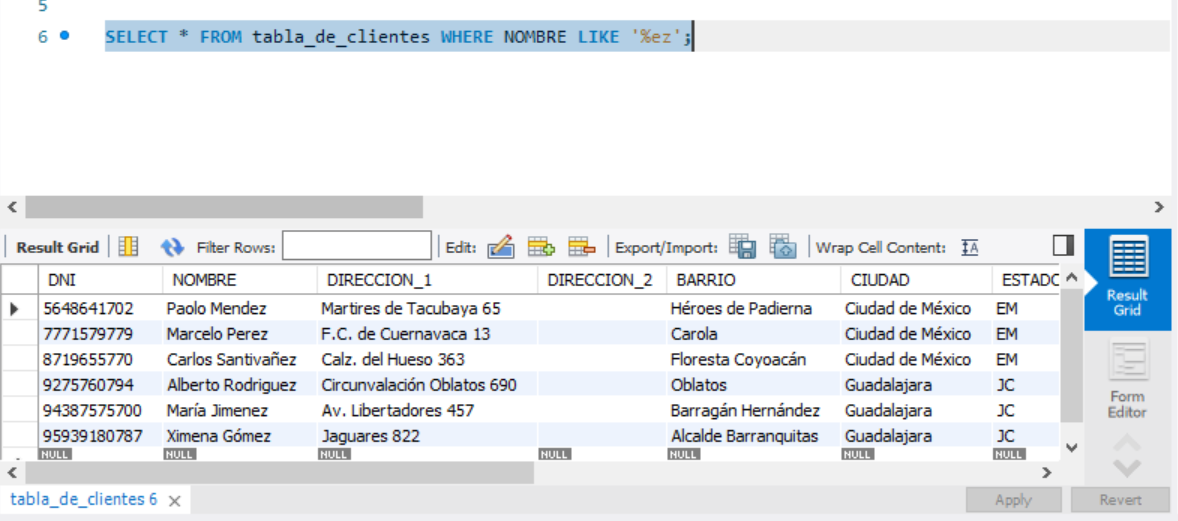
Task: Toggle wrap cell content icon
Action: pos(969,247)
